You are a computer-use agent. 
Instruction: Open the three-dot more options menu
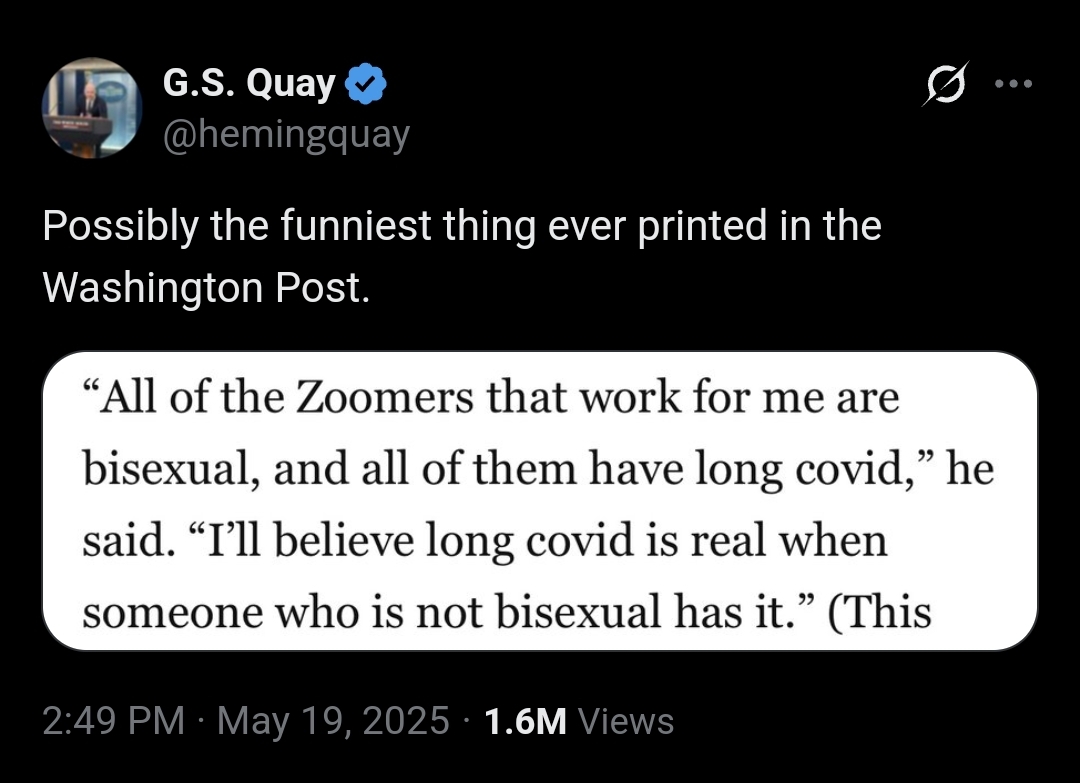click(x=1013, y=84)
